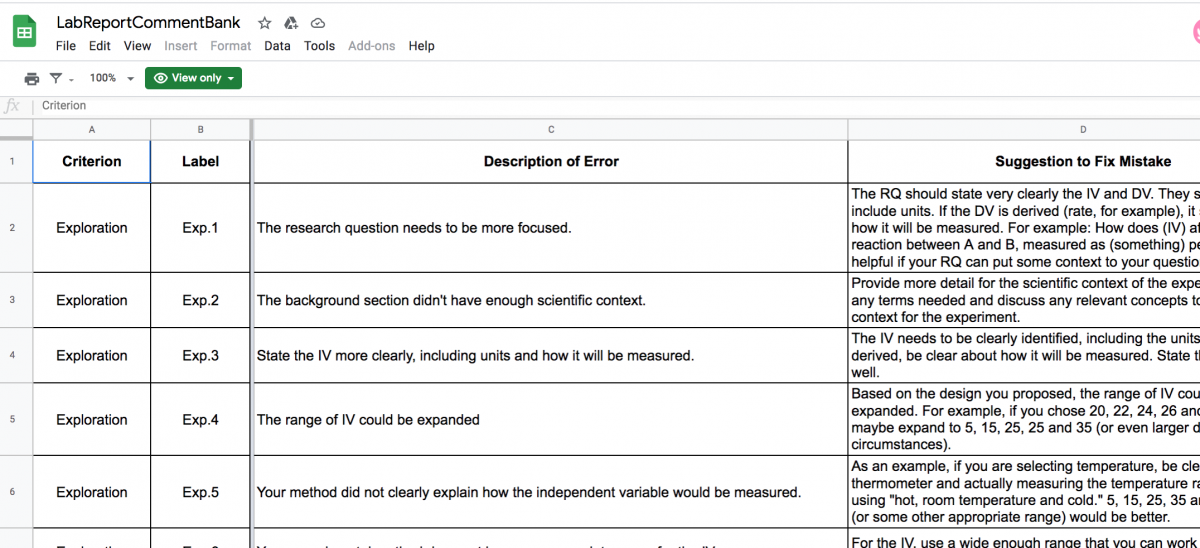This screenshot has height=548, width=1200.
Task: Click the print icon in toolbar
Action: pyautogui.click(x=32, y=78)
